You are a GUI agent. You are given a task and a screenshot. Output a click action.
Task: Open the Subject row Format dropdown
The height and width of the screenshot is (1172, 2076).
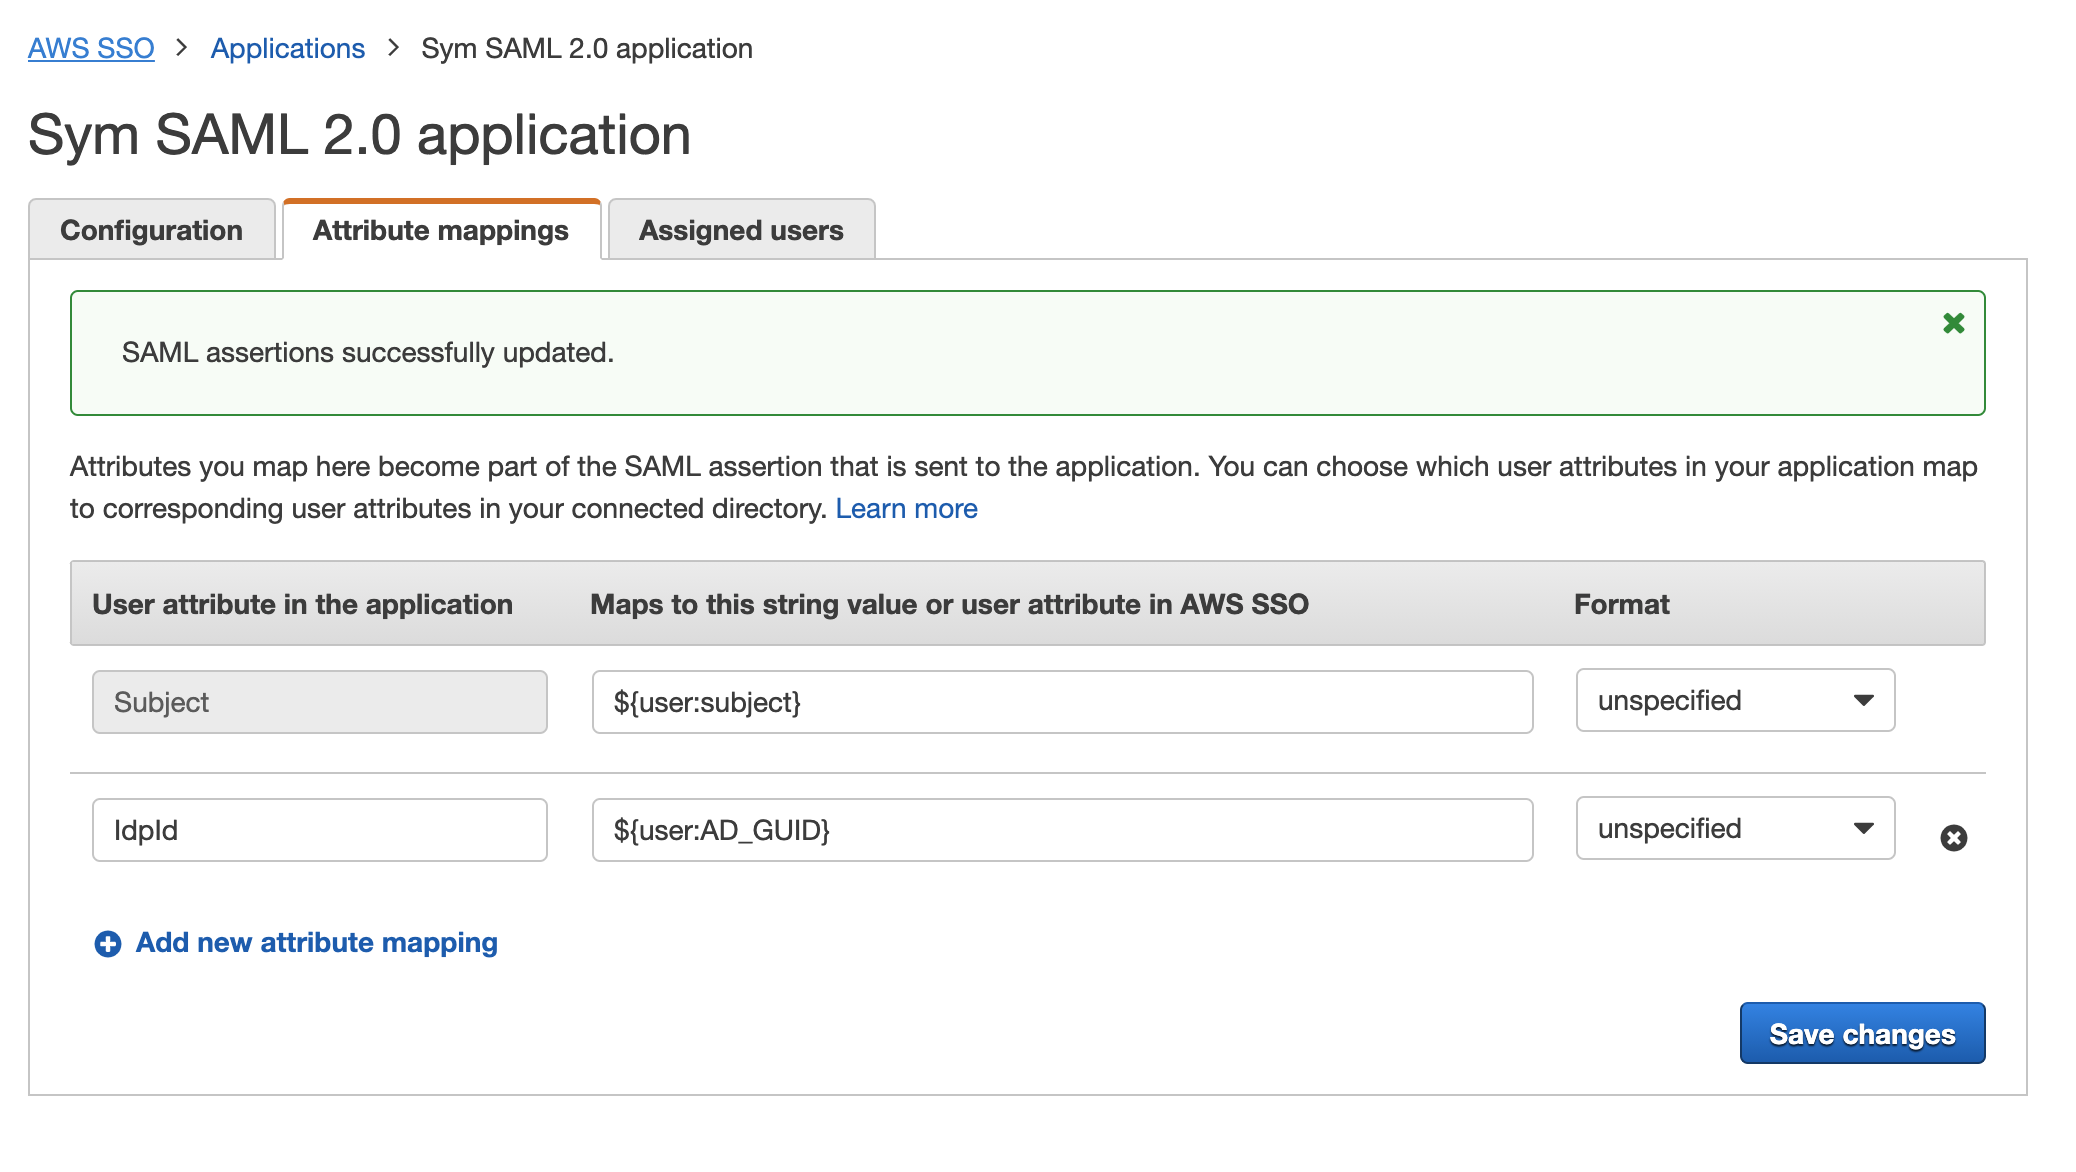(1735, 701)
